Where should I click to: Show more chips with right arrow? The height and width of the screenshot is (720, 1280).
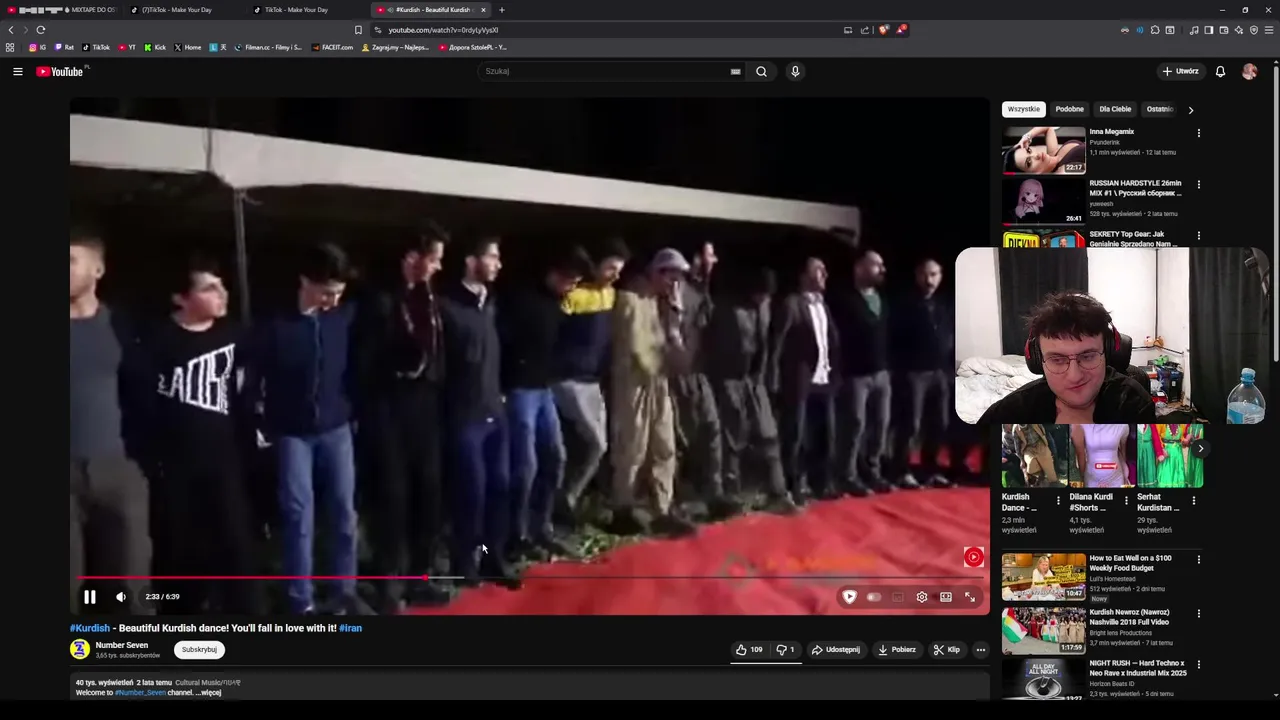[x=1190, y=110]
